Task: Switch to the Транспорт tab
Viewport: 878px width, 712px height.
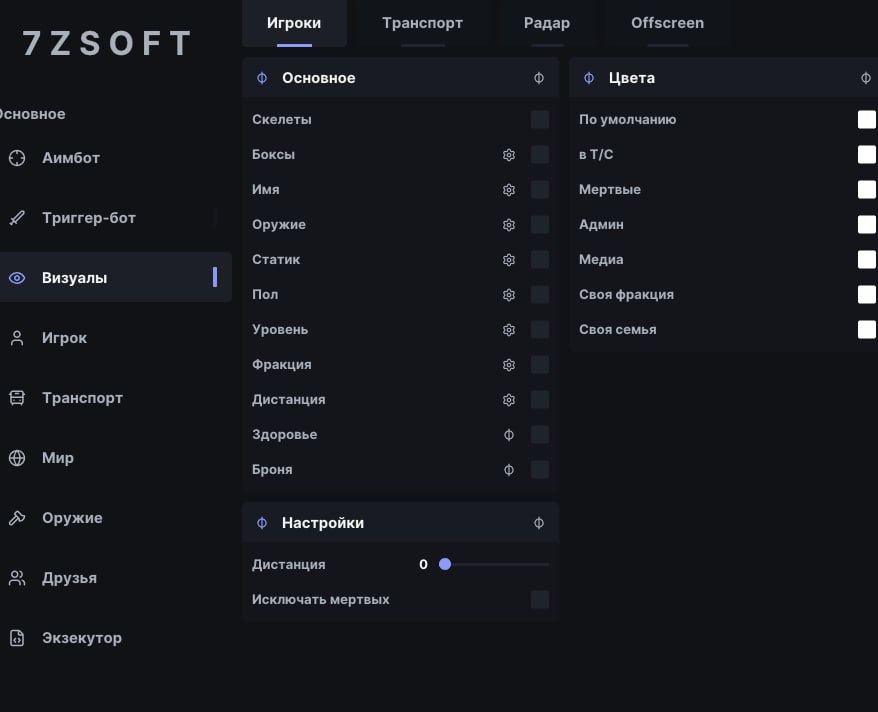Action: tap(422, 24)
